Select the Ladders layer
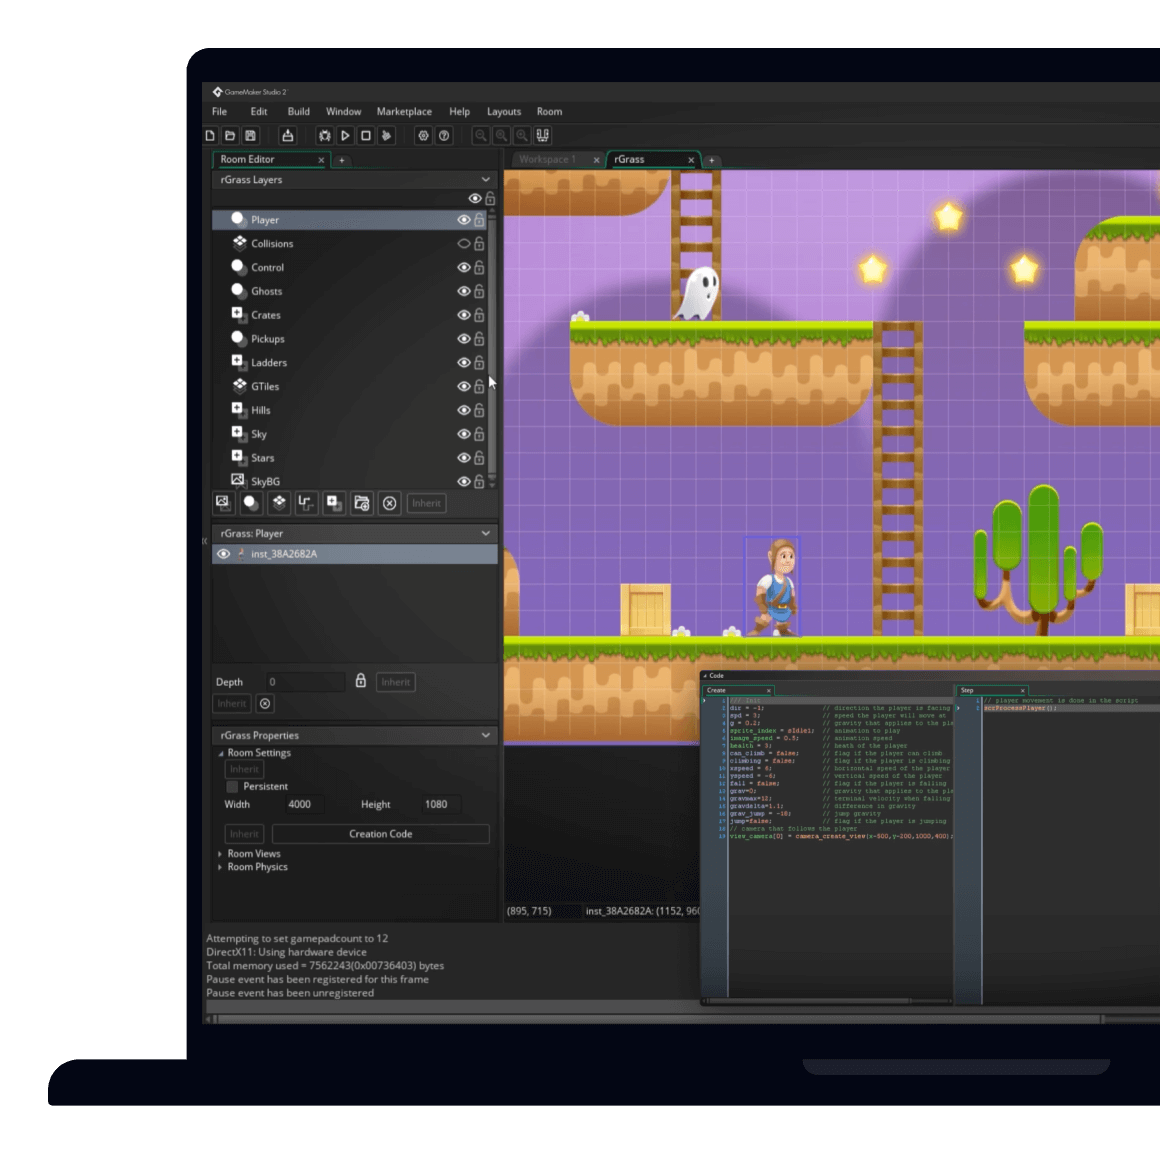1160x1160 pixels. click(x=269, y=363)
